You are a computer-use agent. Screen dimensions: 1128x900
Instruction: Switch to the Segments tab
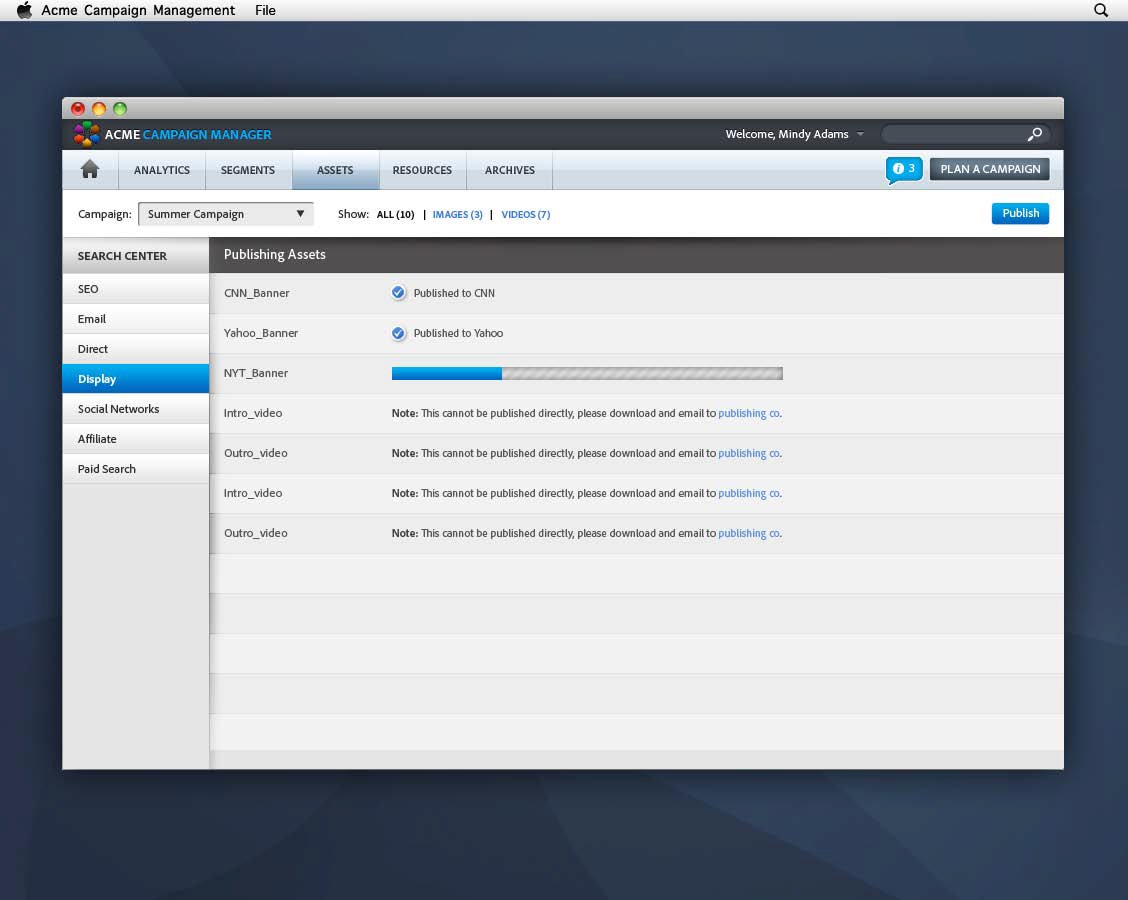point(248,170)
